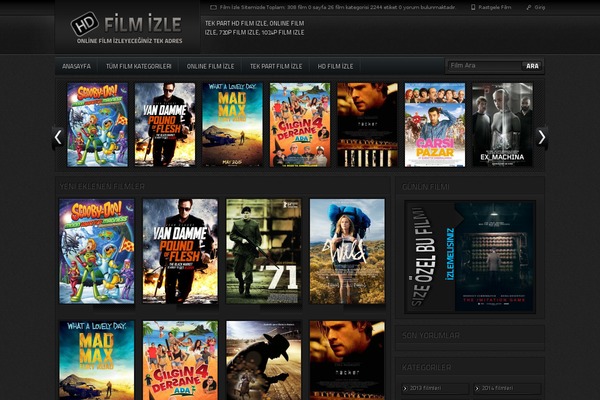Screen dimensions: 600x400
Task: Open Ex Machina poster in carousel
Action: pyautogui.click(x=502, y=125)
